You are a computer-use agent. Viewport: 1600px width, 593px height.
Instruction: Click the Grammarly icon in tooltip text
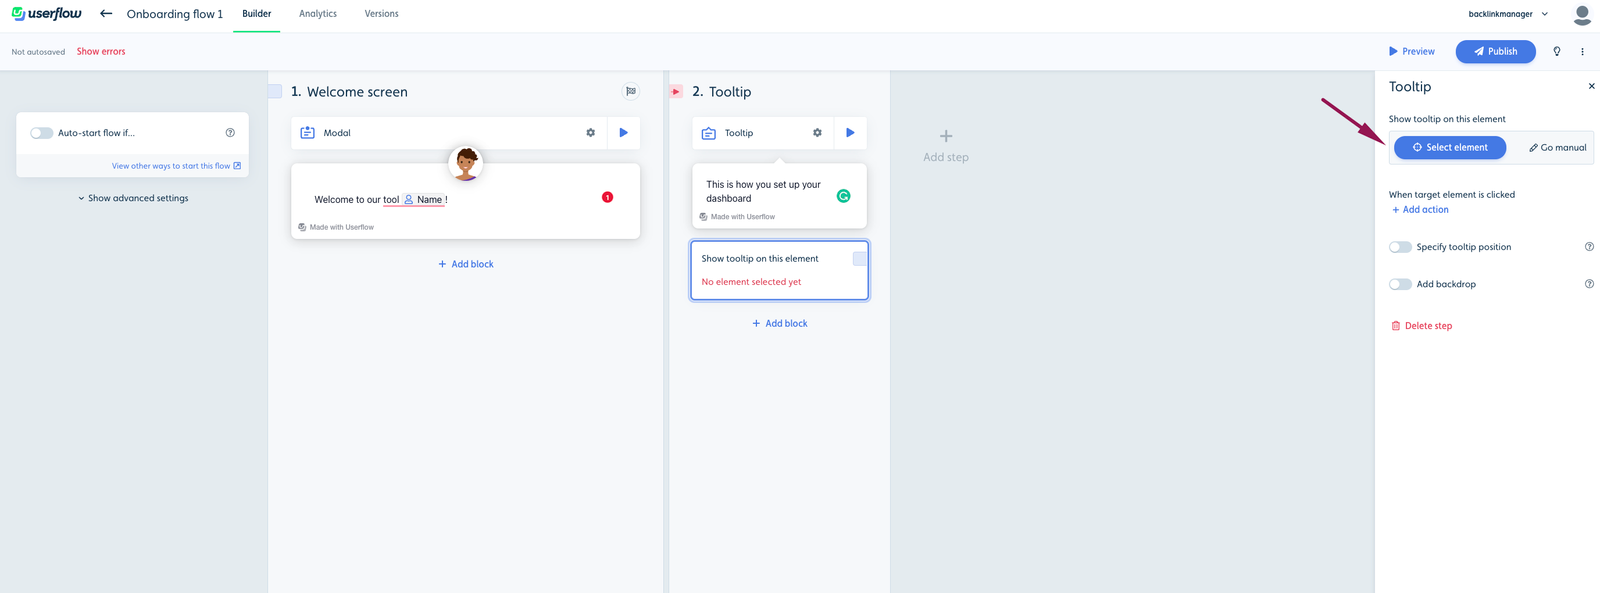point(843,196)
